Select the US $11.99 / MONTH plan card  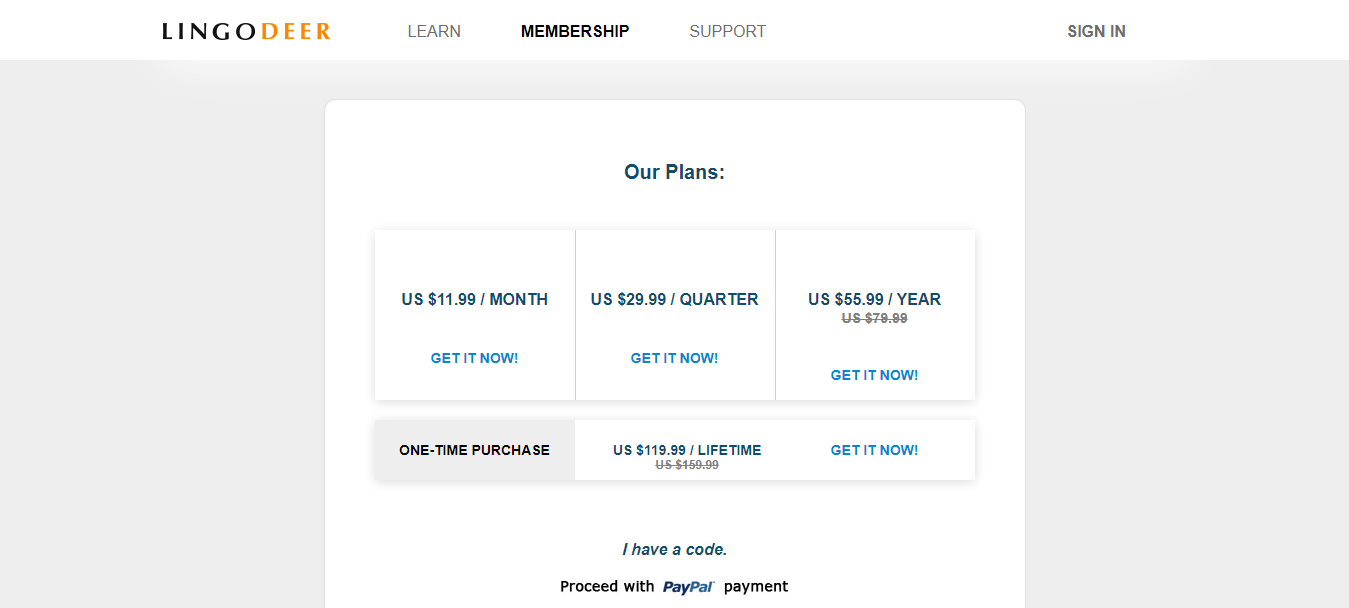click(x=474, y=299)
